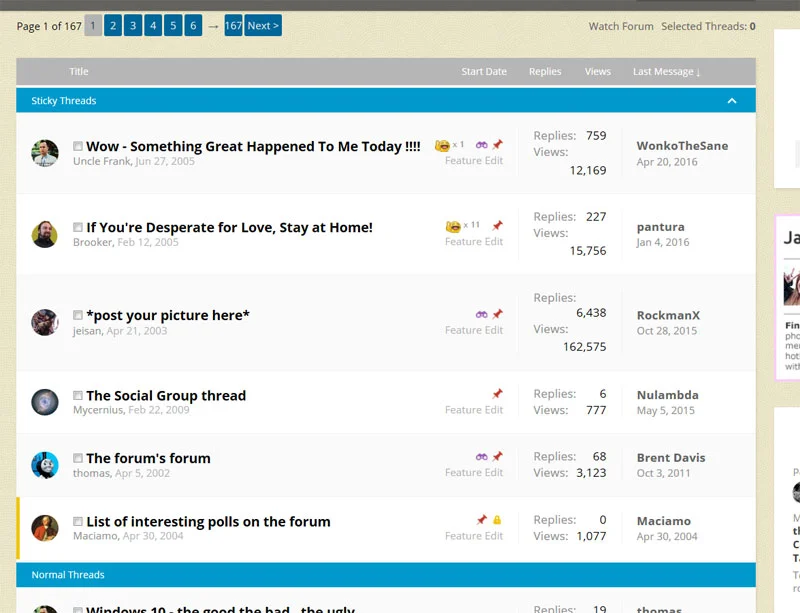Click laughing emoji on Wow Something Great thread

pyautogui.click(x=442, y=145)
